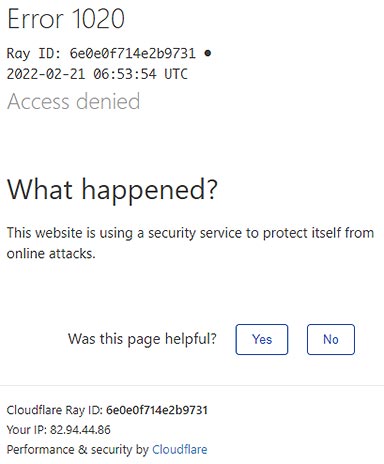This screenshot has width=384, height=464.
Task: Click the "Performance & security by" text
Action: click(78, 449)
